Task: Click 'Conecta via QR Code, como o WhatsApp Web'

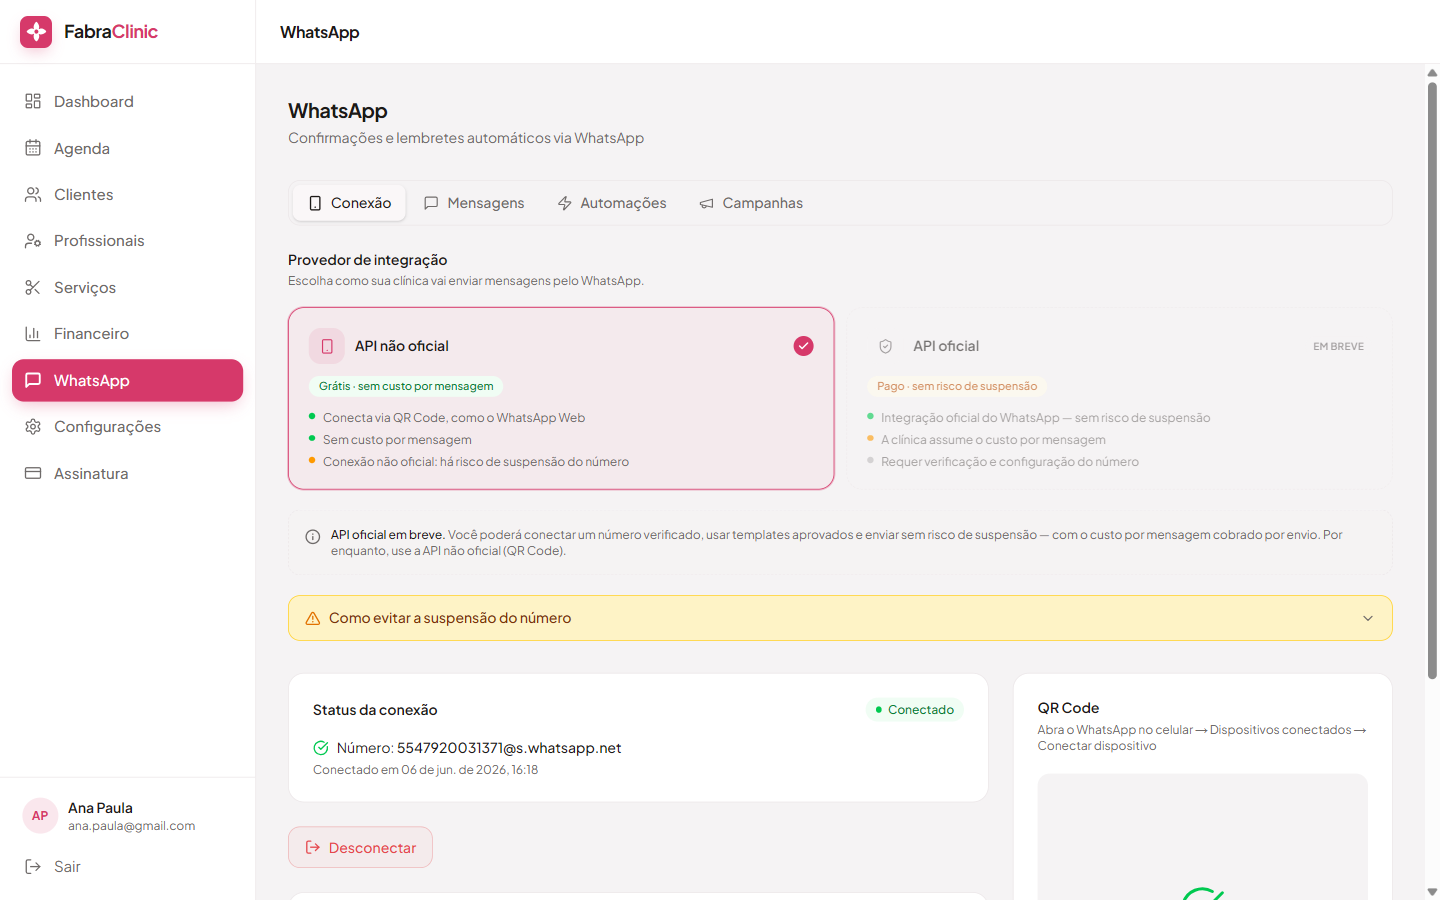Action: pos(454,418)
